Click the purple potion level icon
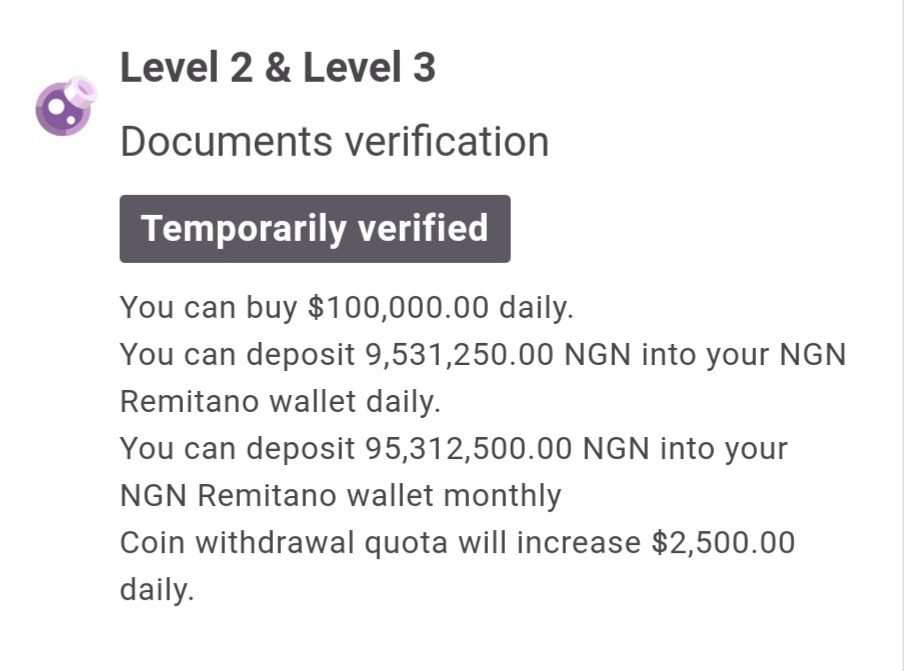Screen dimensions: 904x671 64,106
